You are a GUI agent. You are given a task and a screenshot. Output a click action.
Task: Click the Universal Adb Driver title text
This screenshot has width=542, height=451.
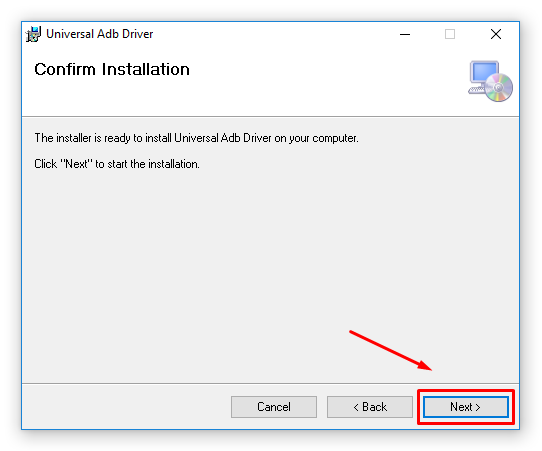coord(100,34)
